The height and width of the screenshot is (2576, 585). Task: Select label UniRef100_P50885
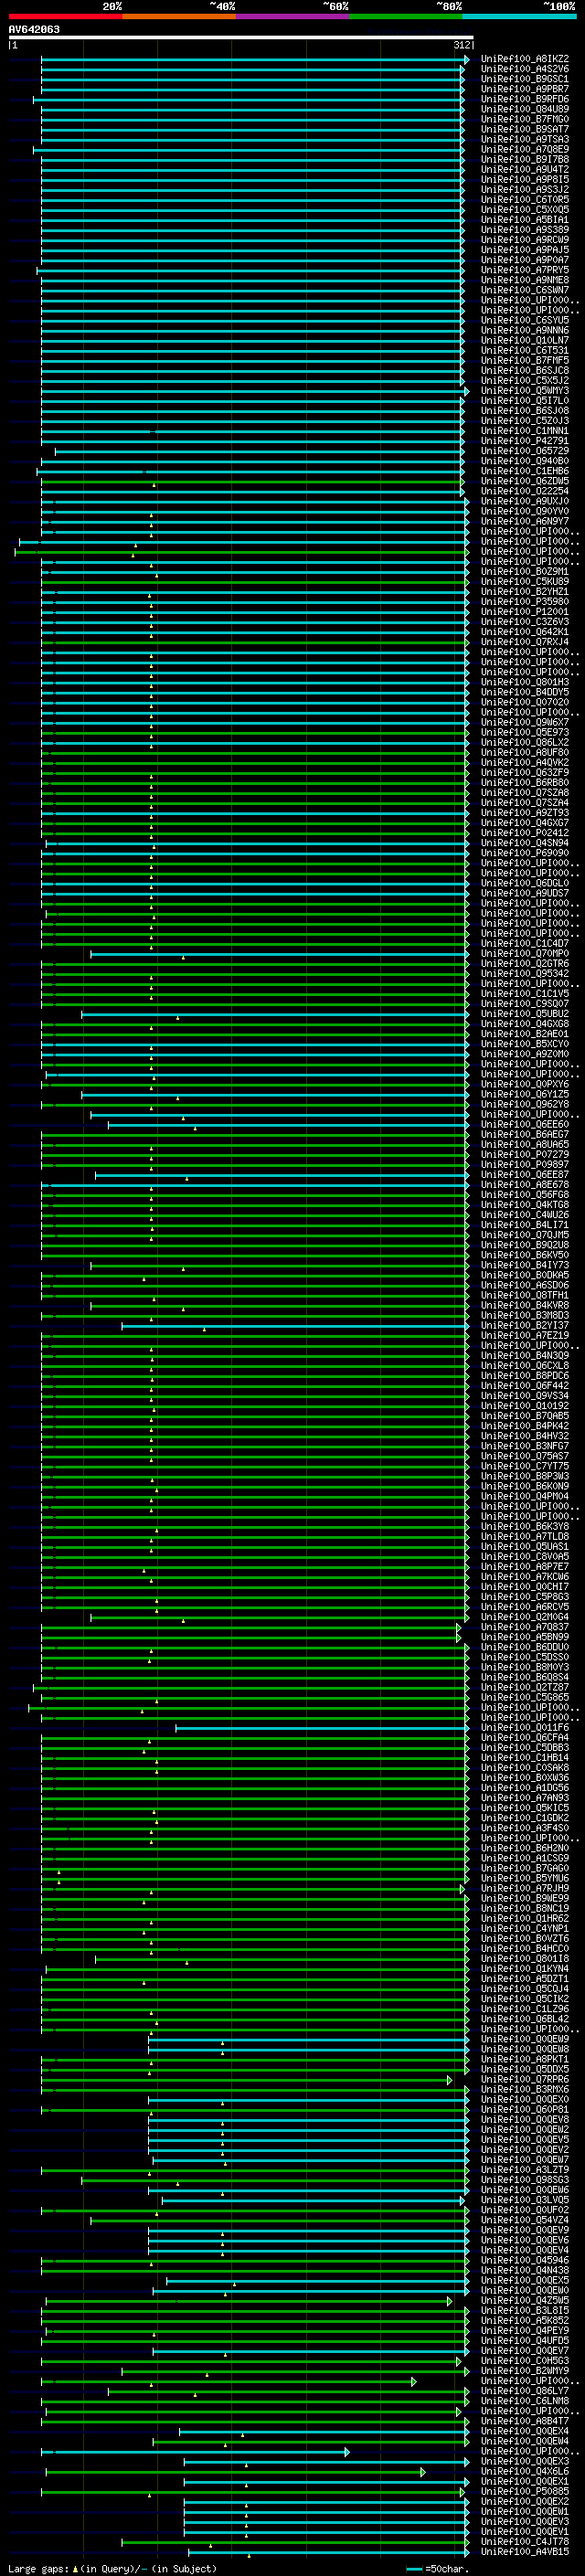525,2492
